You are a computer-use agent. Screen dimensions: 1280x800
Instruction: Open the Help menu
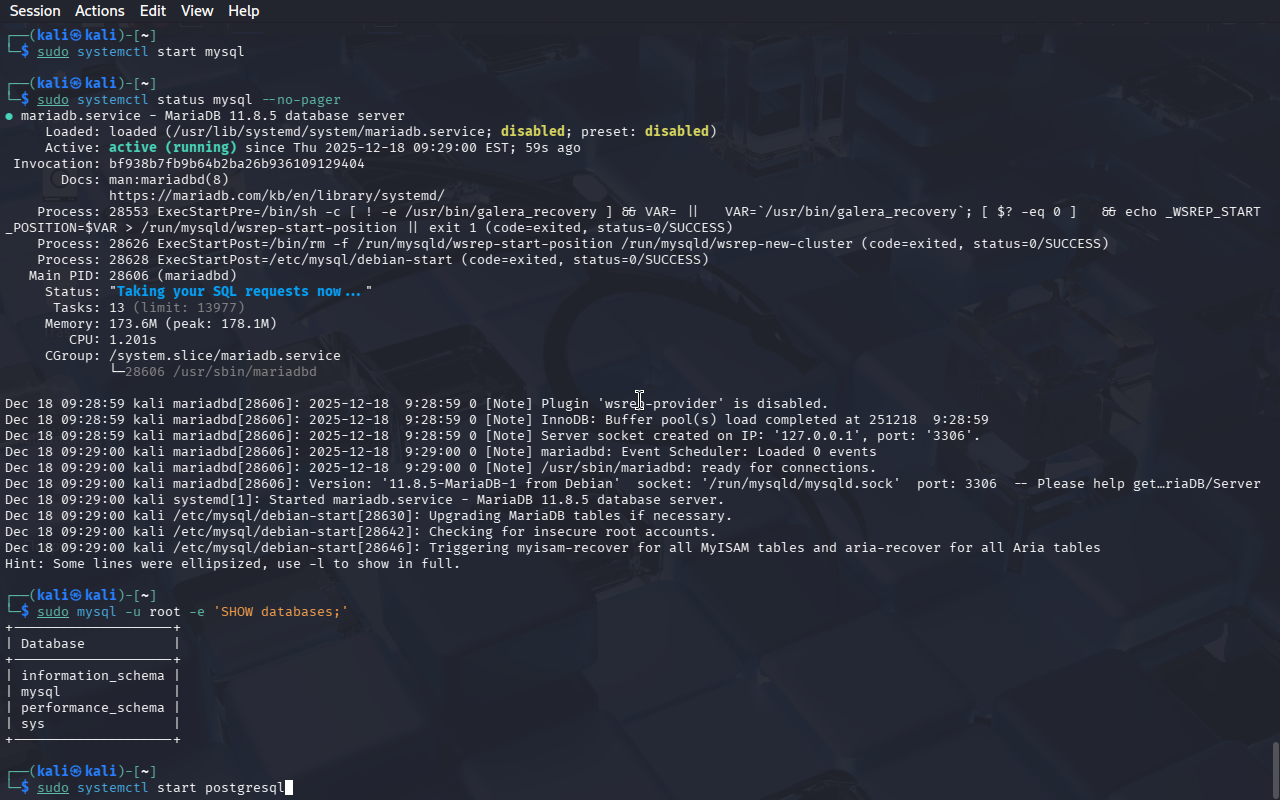tap(243, 11)
